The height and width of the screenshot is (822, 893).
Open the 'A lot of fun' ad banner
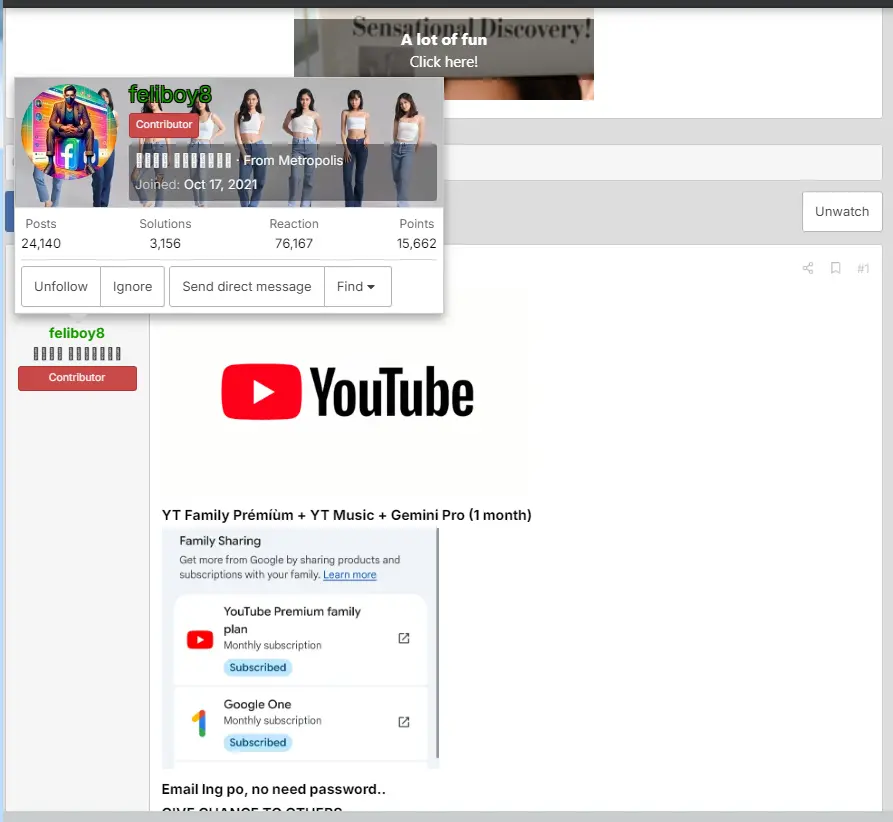coord(444,54)
